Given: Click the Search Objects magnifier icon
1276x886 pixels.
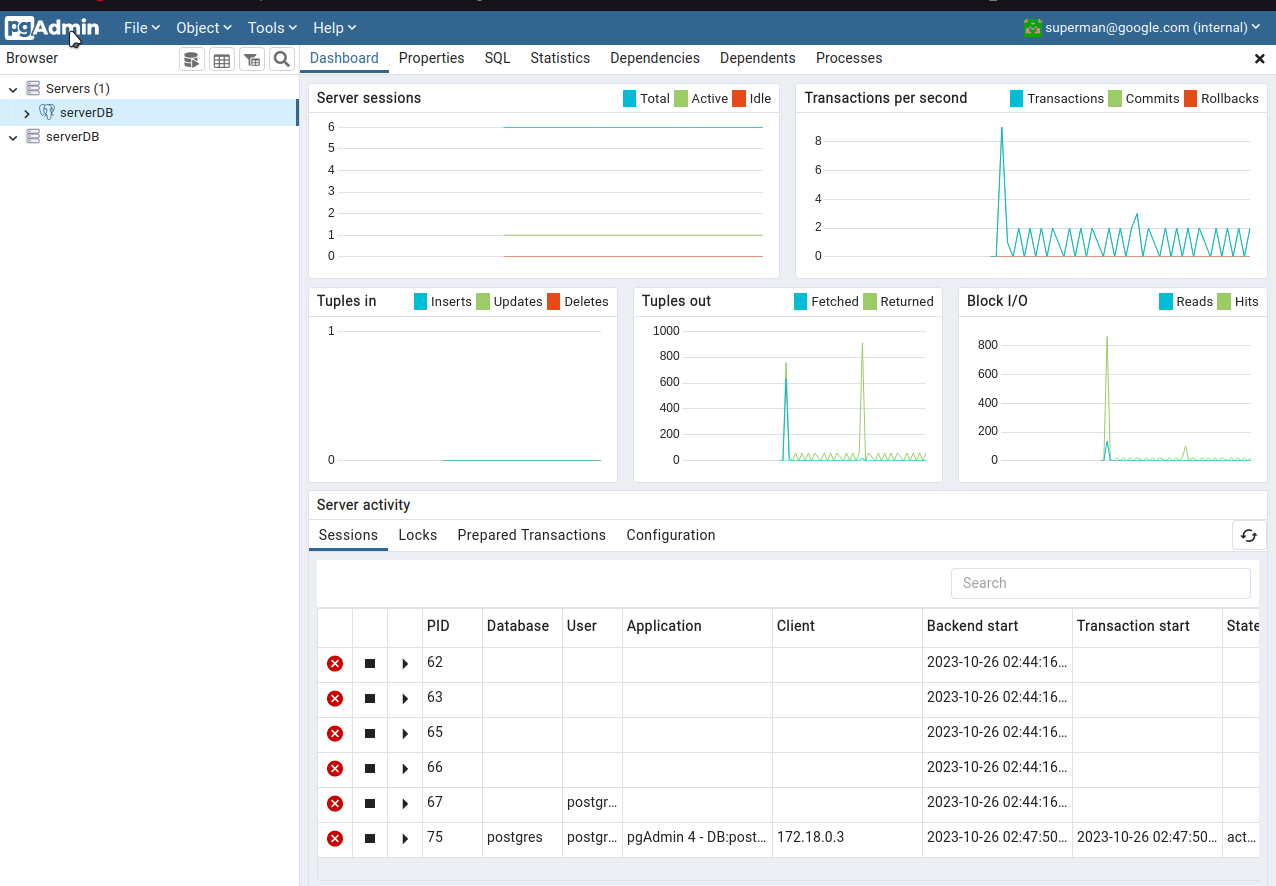Looking at the screenshot, I should coord(282,60).
